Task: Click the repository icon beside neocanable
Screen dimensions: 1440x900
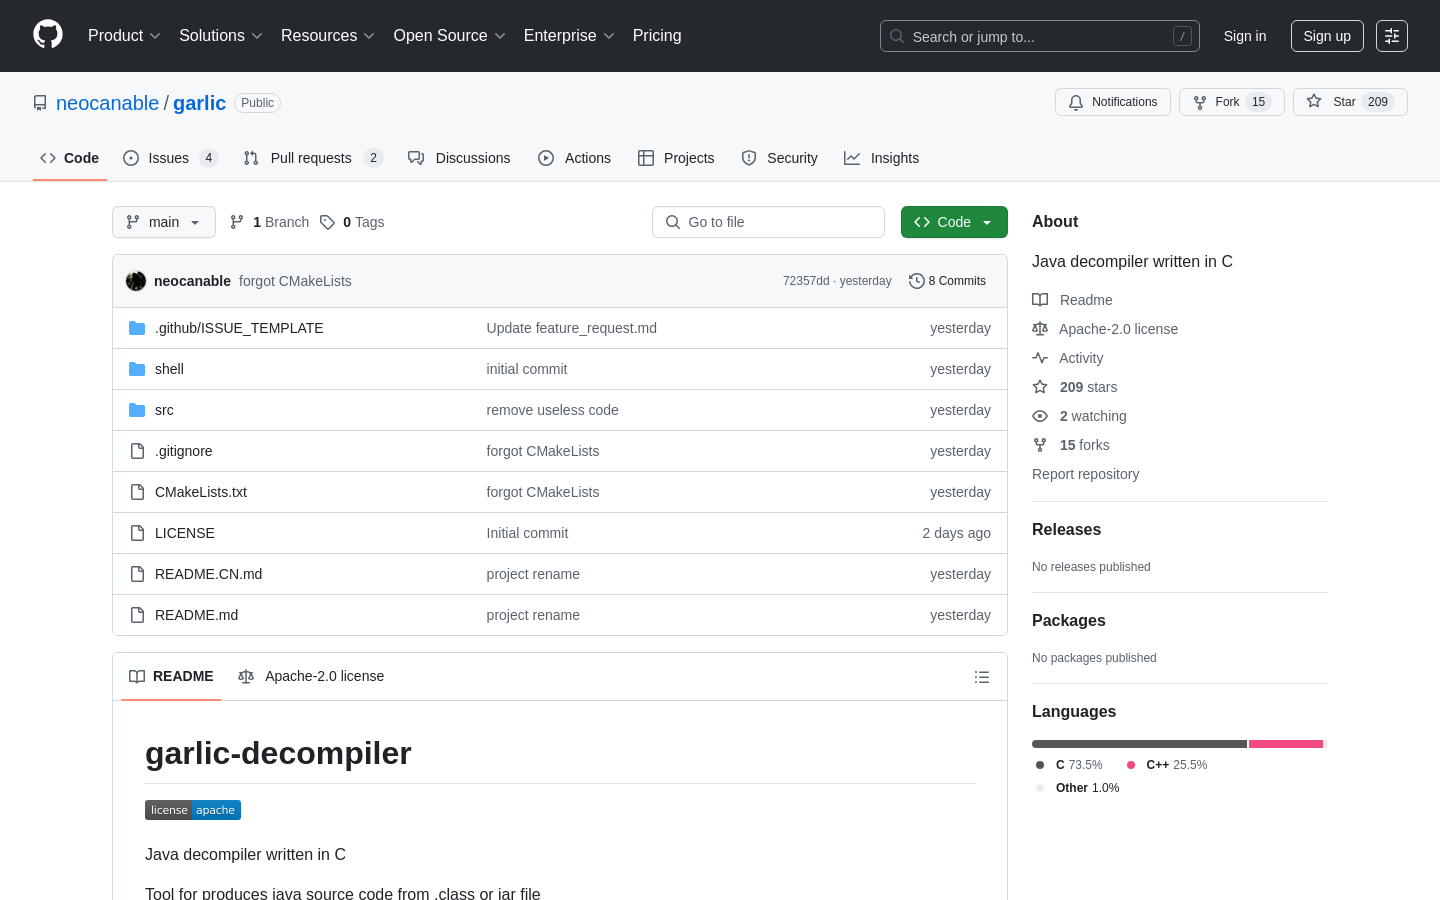Action: tap(40, 103)
